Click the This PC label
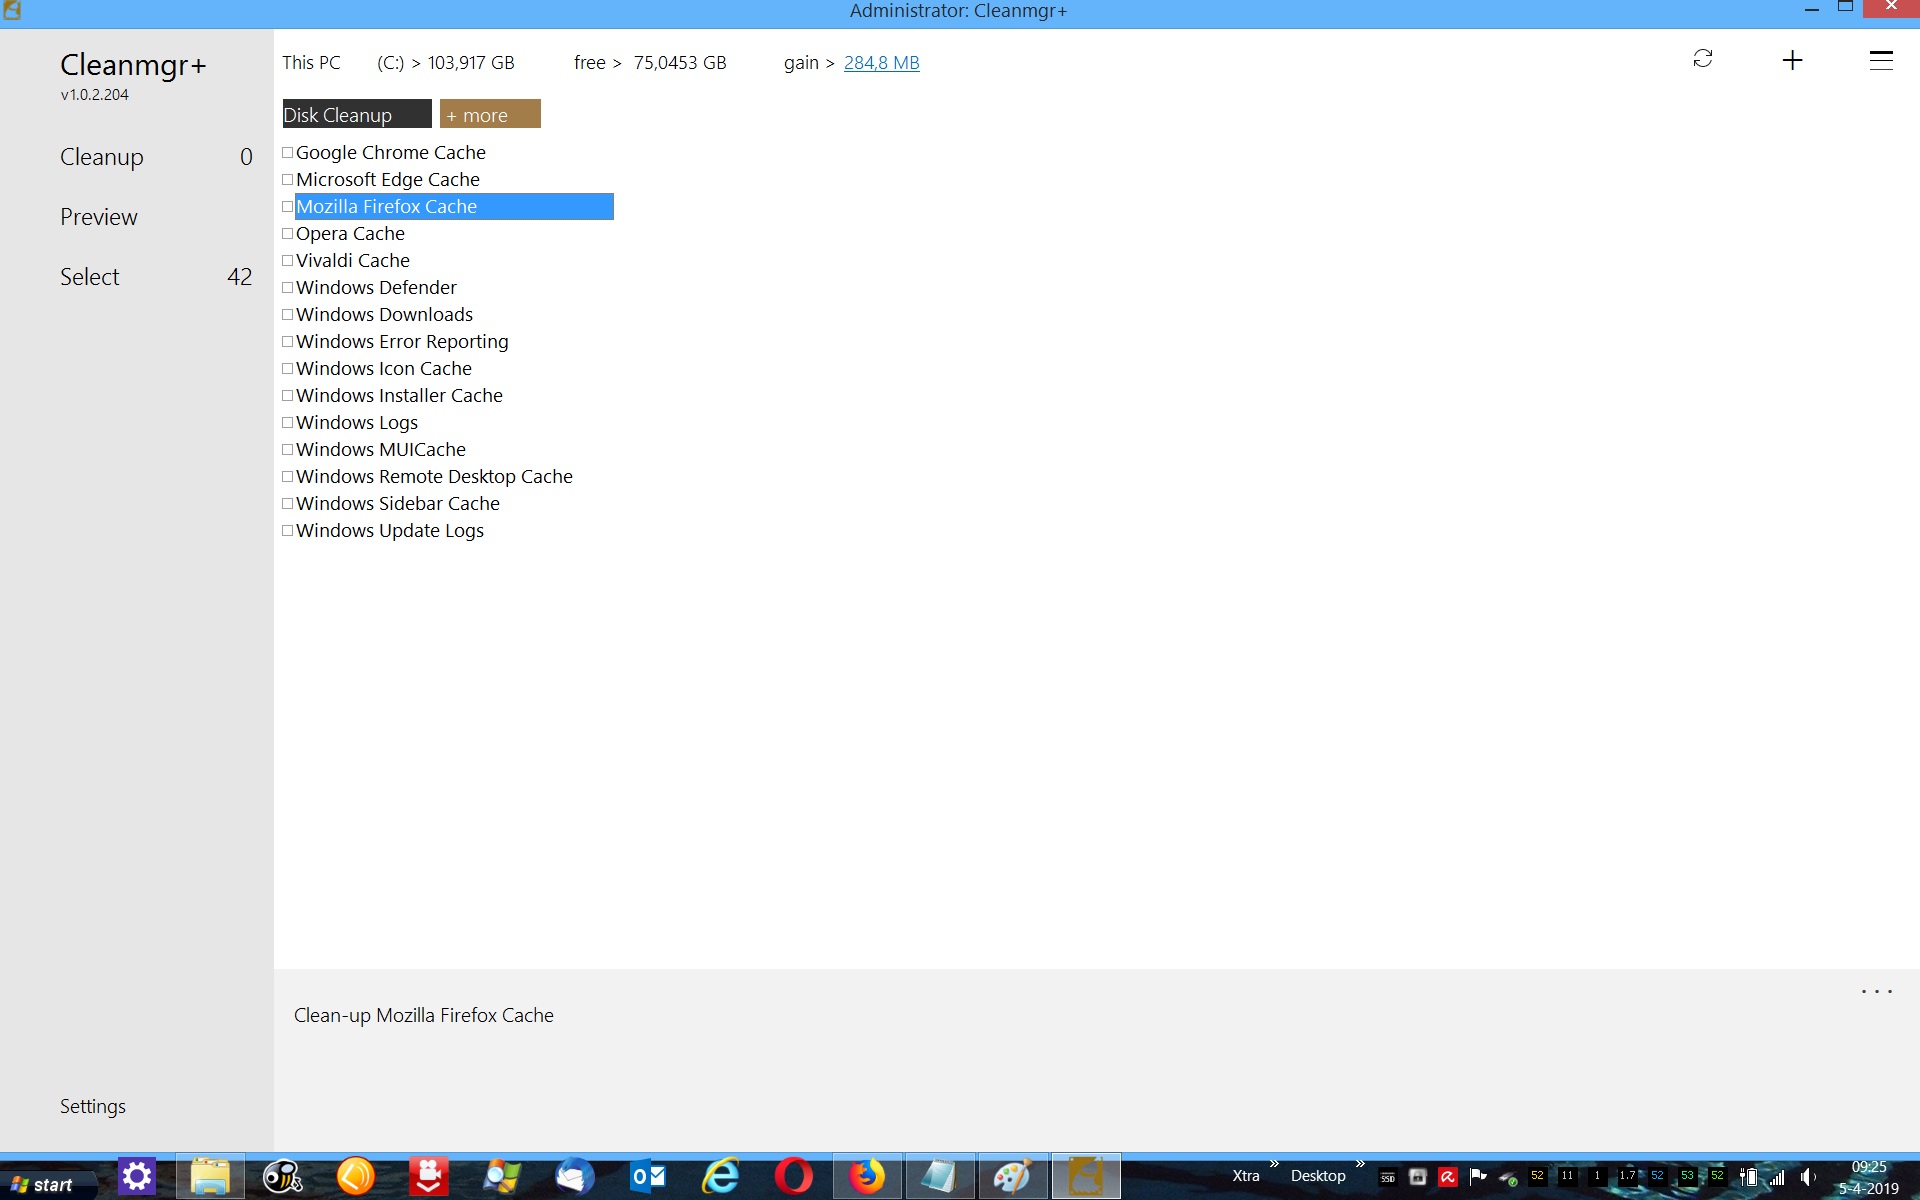 pos(311,63)
